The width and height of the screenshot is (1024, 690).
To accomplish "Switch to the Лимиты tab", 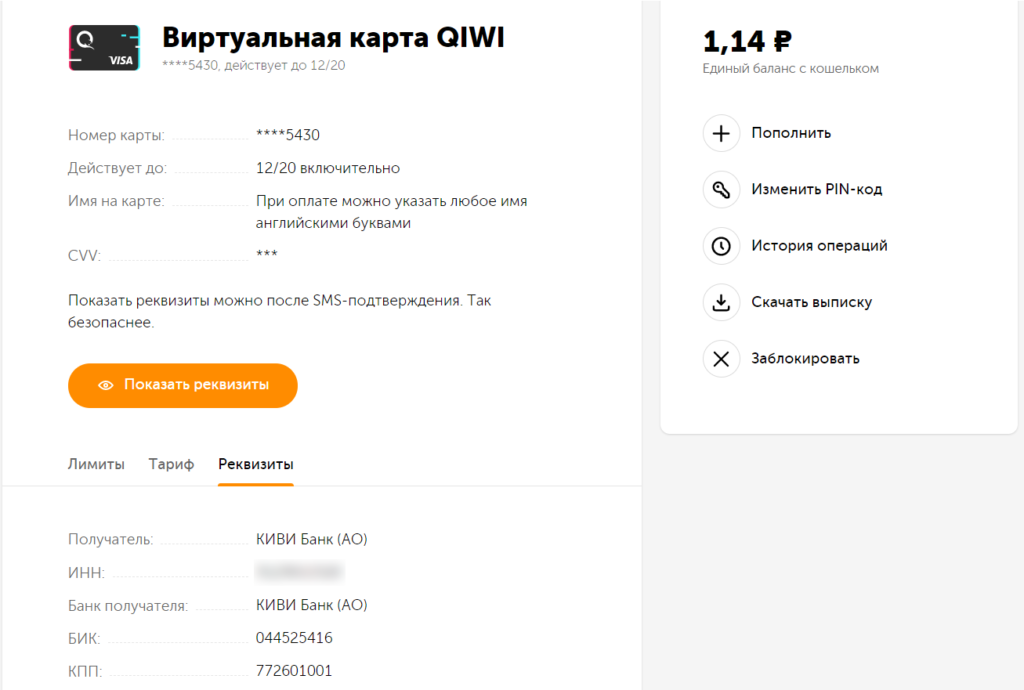I will [96, 464].
